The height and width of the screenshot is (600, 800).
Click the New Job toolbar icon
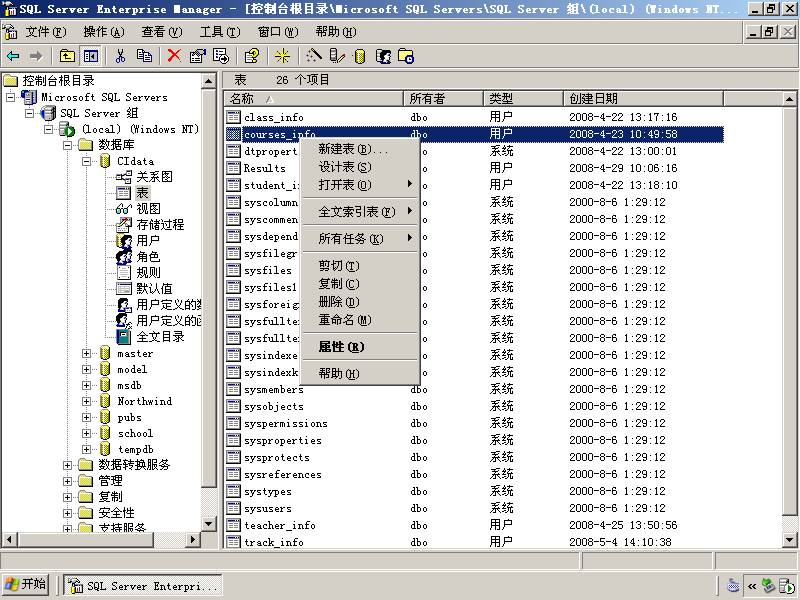406,56
